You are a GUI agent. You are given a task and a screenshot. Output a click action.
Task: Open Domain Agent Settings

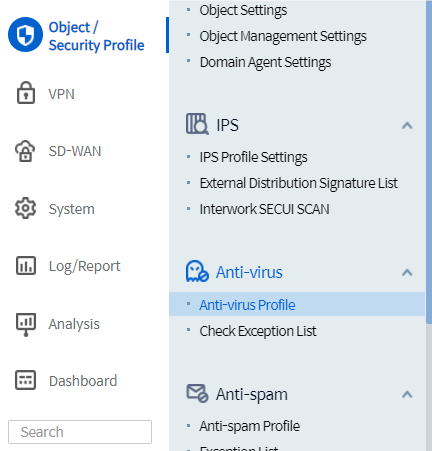tap(265, 62)
